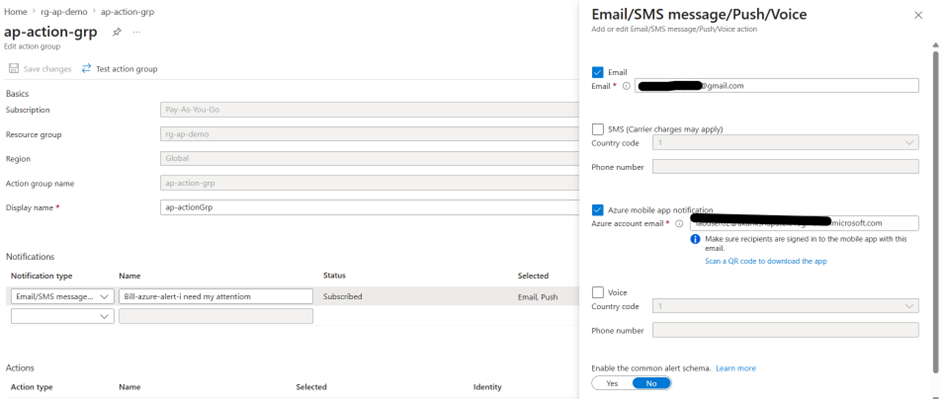
Task: Open Voice Country code dropdown
Action: 785,306
